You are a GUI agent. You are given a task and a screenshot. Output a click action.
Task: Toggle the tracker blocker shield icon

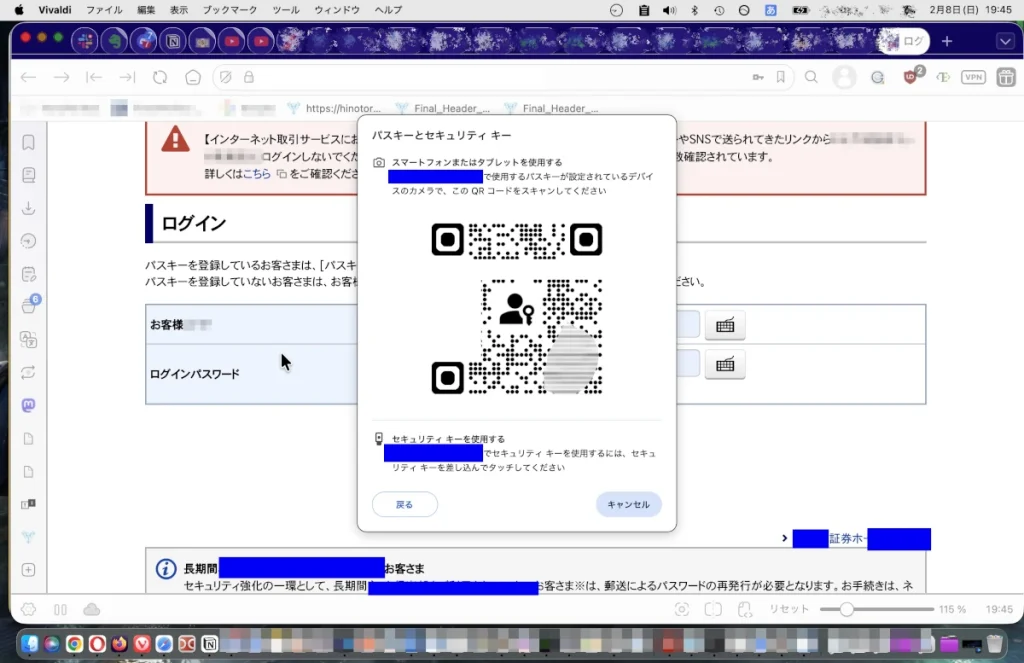tap(226, 77)
